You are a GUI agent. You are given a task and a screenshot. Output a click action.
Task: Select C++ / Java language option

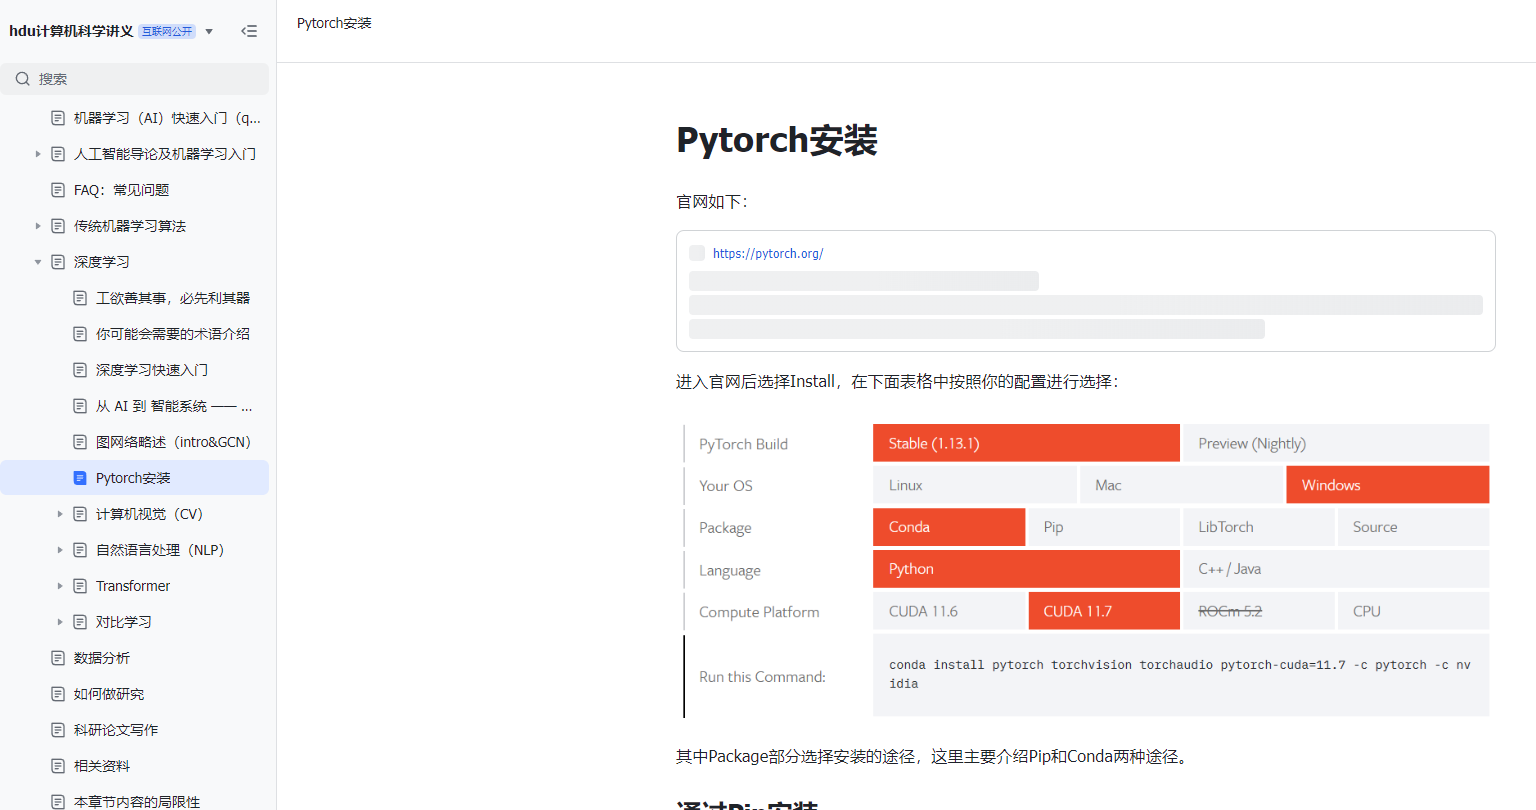[1336, 569]
